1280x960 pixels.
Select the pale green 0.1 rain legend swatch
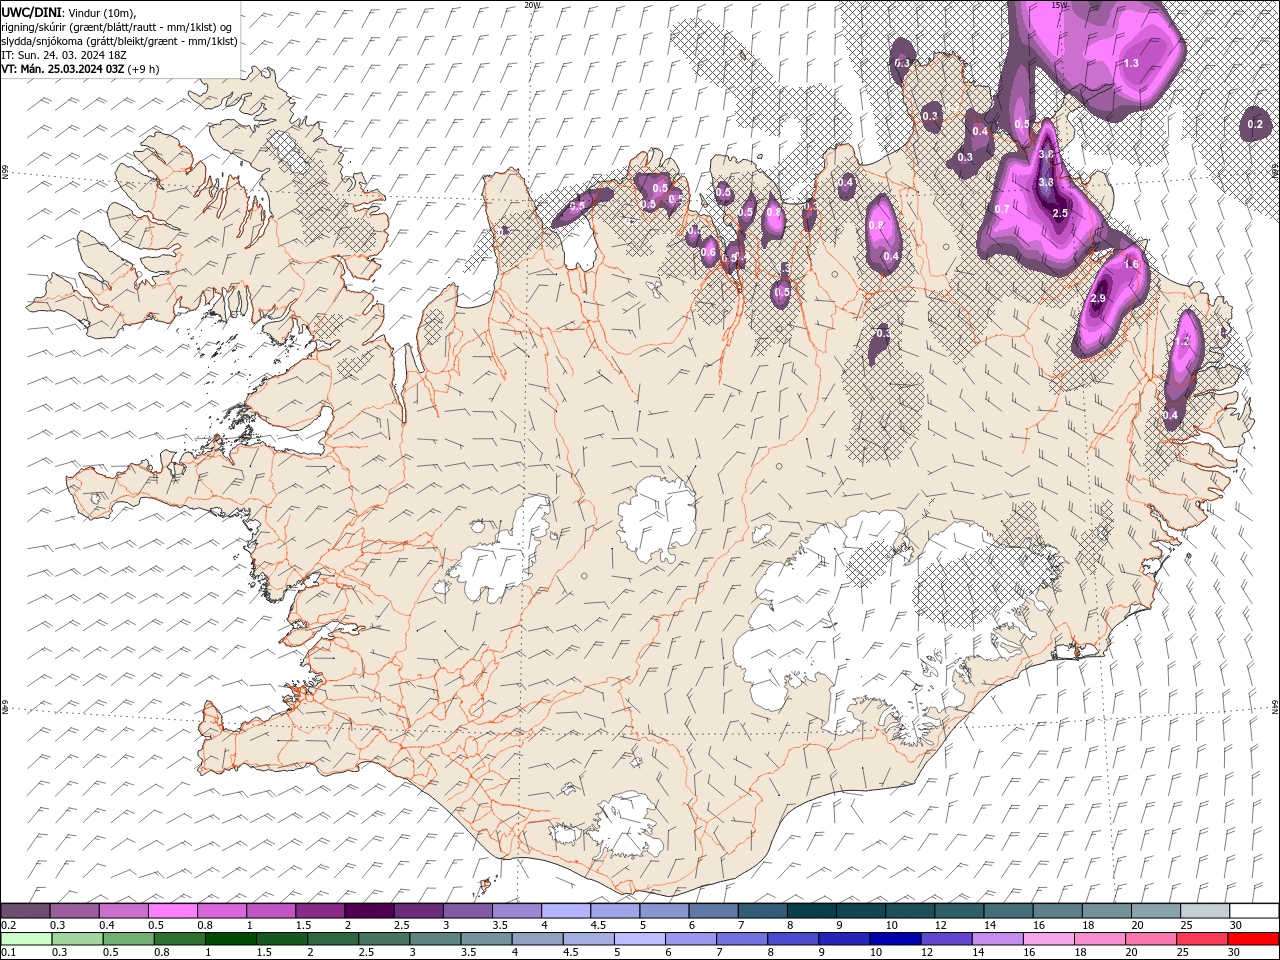click(26, 939)
